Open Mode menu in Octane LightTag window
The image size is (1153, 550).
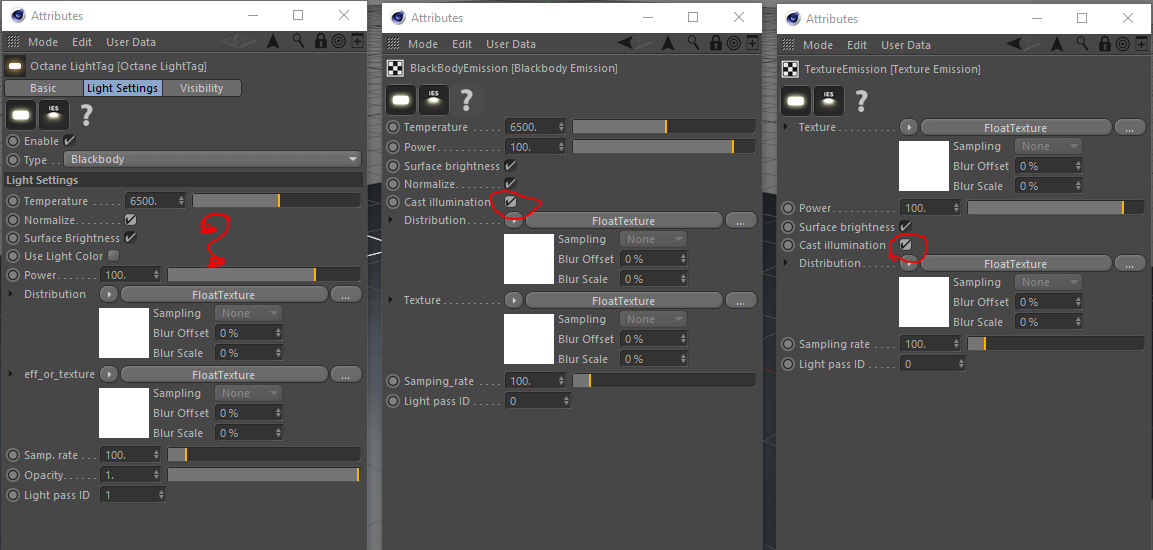coord(43,42)
